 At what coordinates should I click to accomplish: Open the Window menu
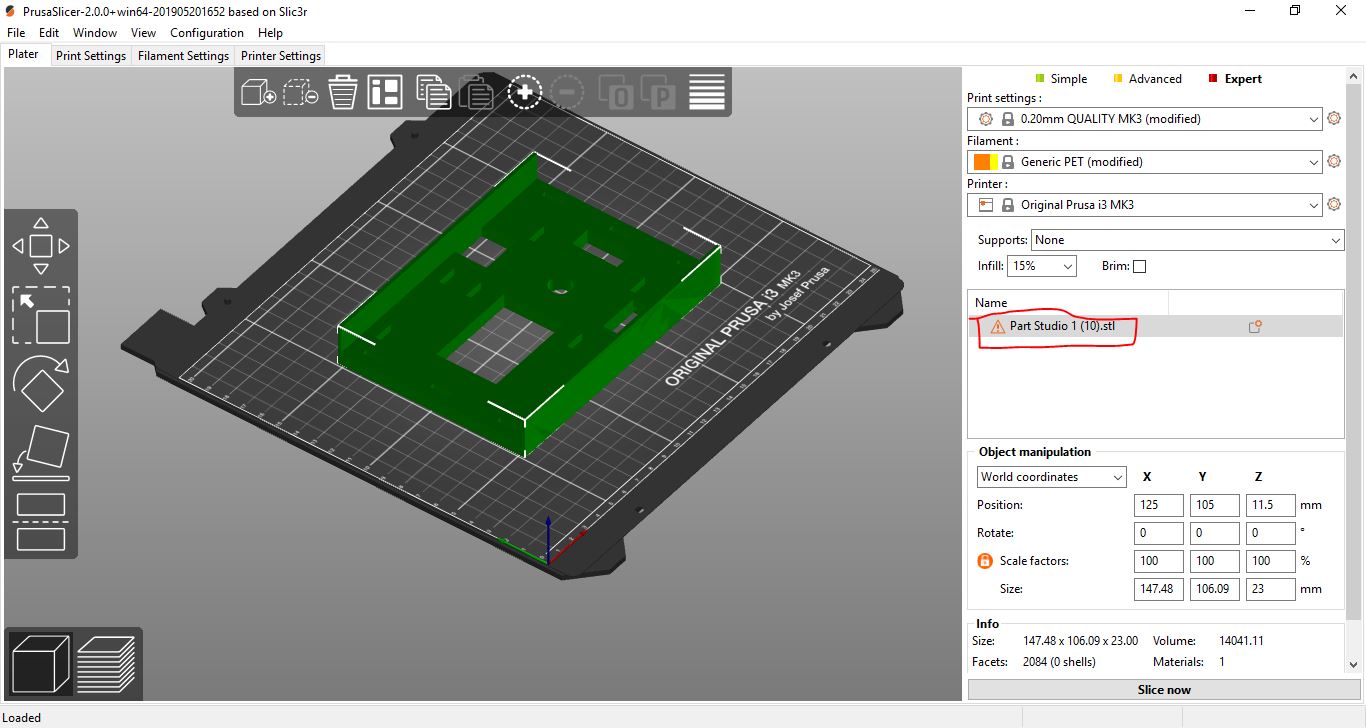point(95,33)
